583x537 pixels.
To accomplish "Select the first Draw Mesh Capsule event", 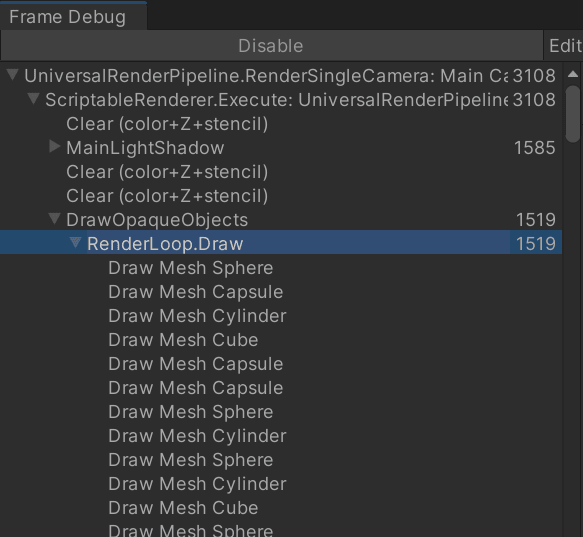I will pyautogui.click(x=281, y=292).
